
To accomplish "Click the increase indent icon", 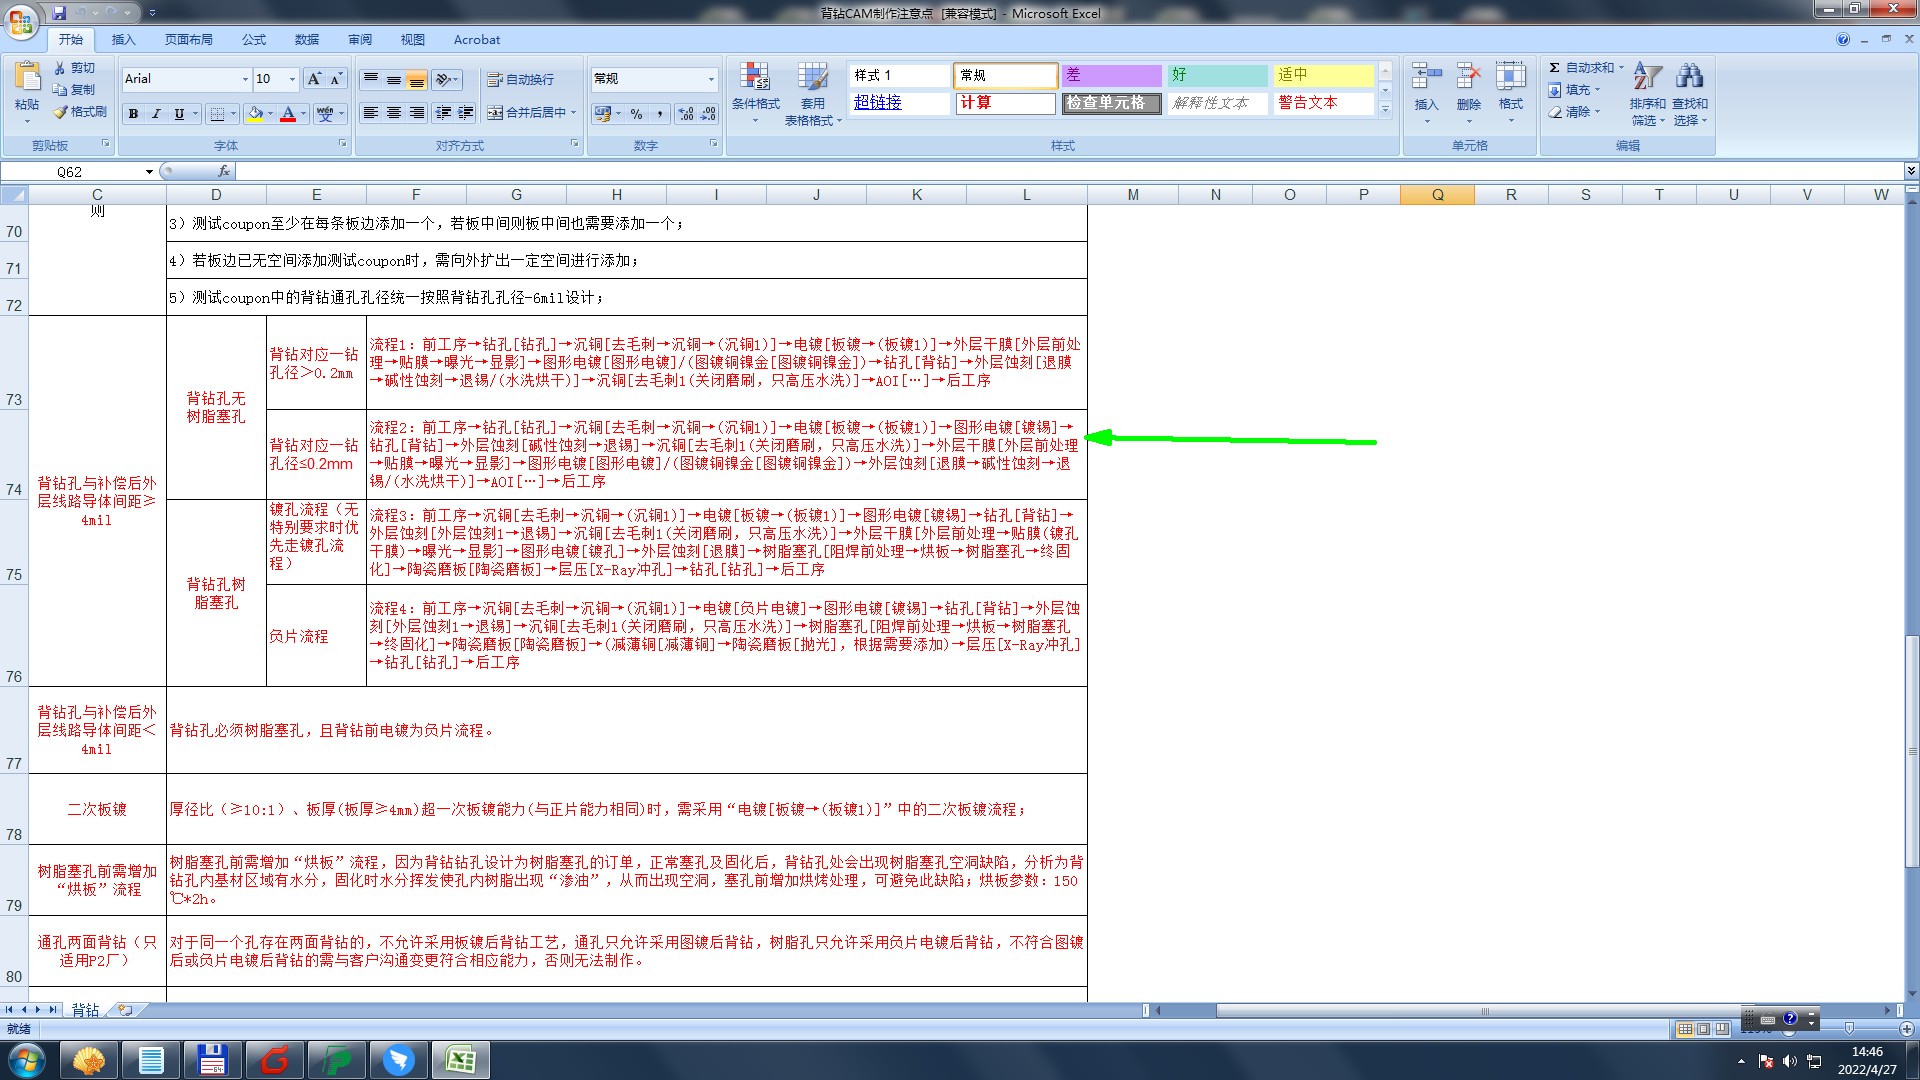I will [x=466, y=113].
